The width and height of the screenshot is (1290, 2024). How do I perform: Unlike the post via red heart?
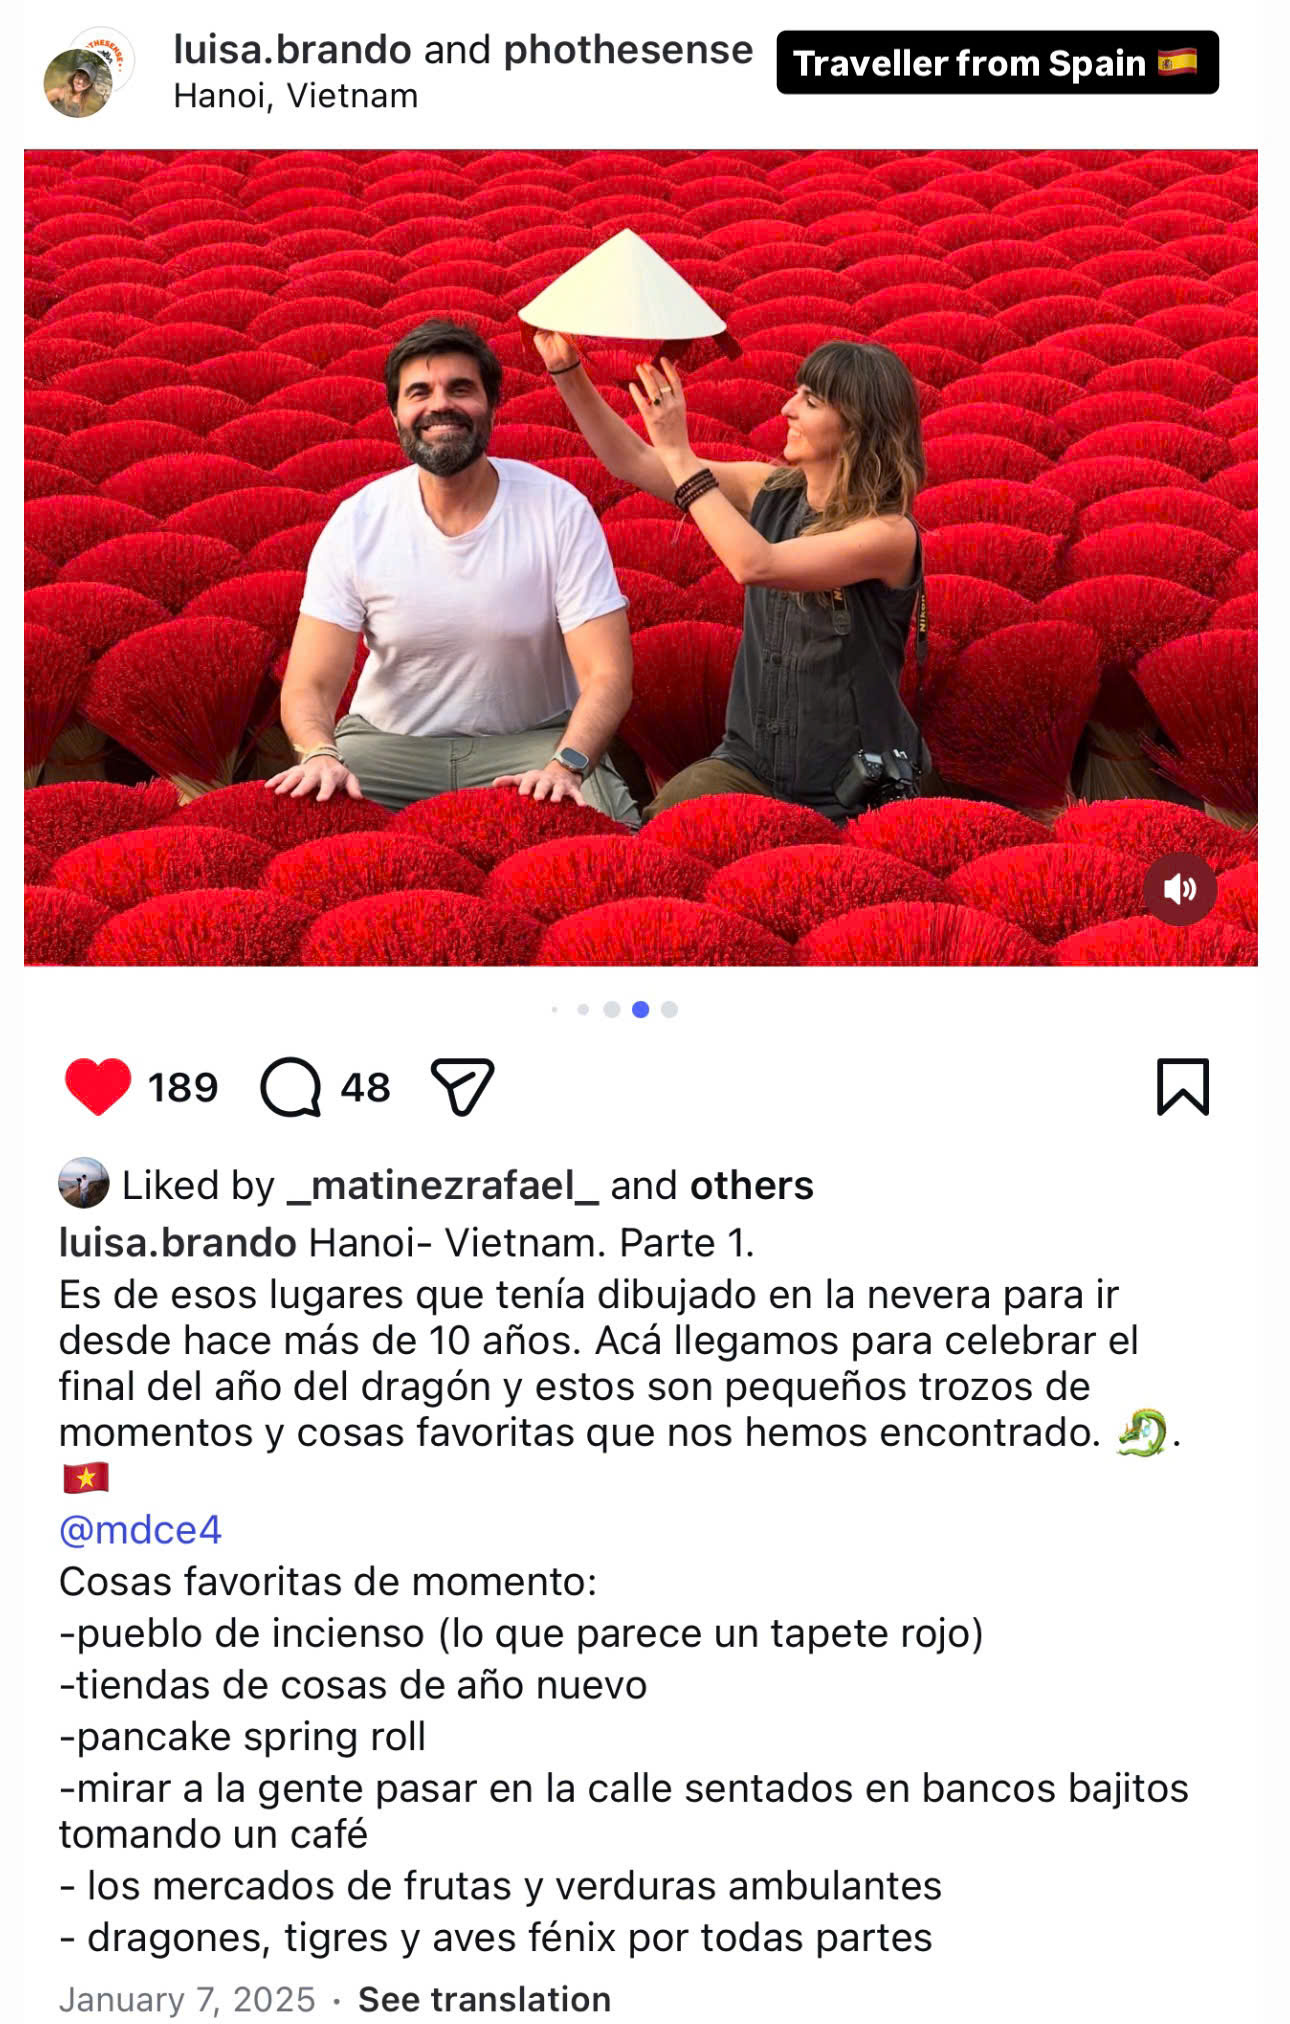click(98, 1086)
